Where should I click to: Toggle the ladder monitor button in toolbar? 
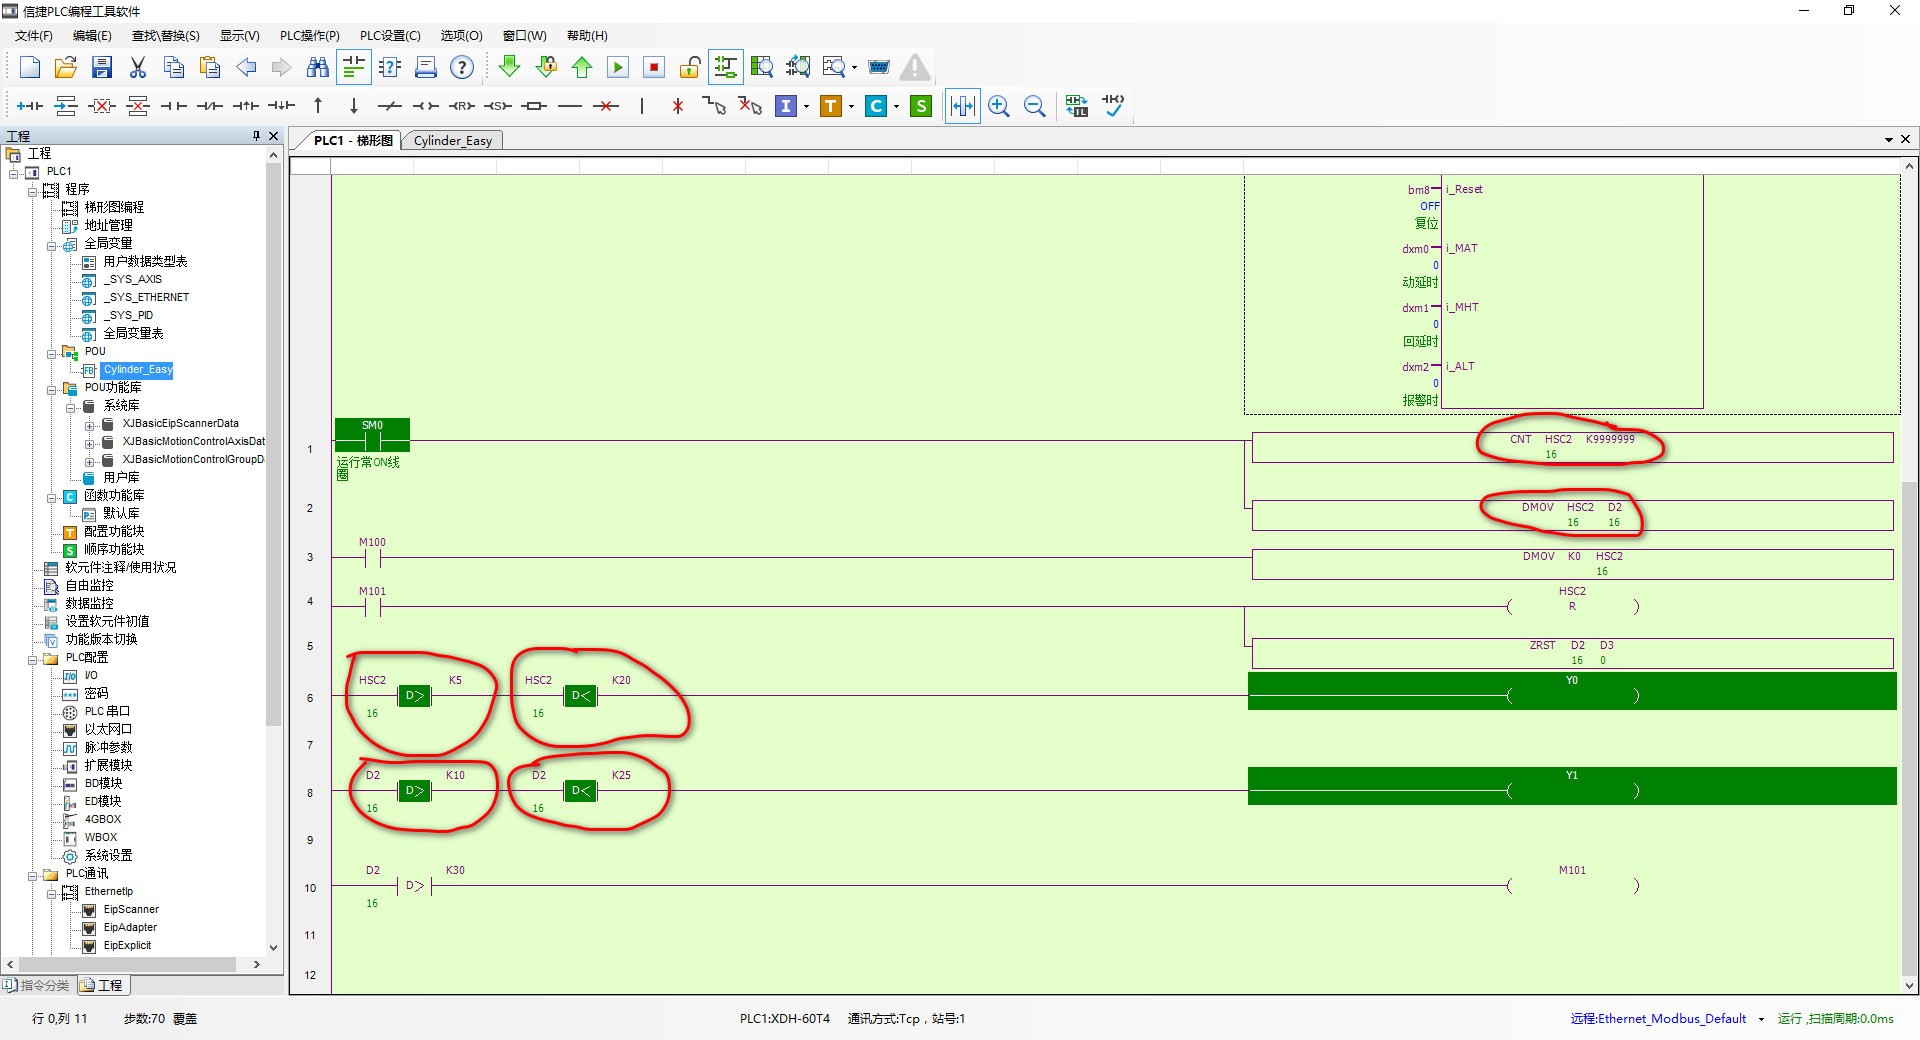click(725, 67)
